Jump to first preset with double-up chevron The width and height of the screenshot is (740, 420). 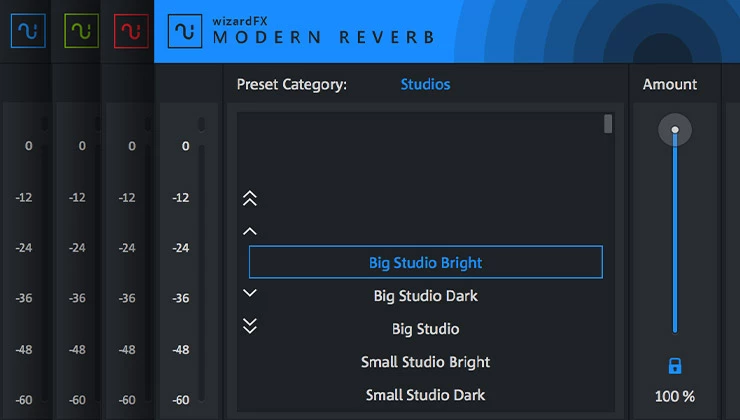[x=250, y=199]
